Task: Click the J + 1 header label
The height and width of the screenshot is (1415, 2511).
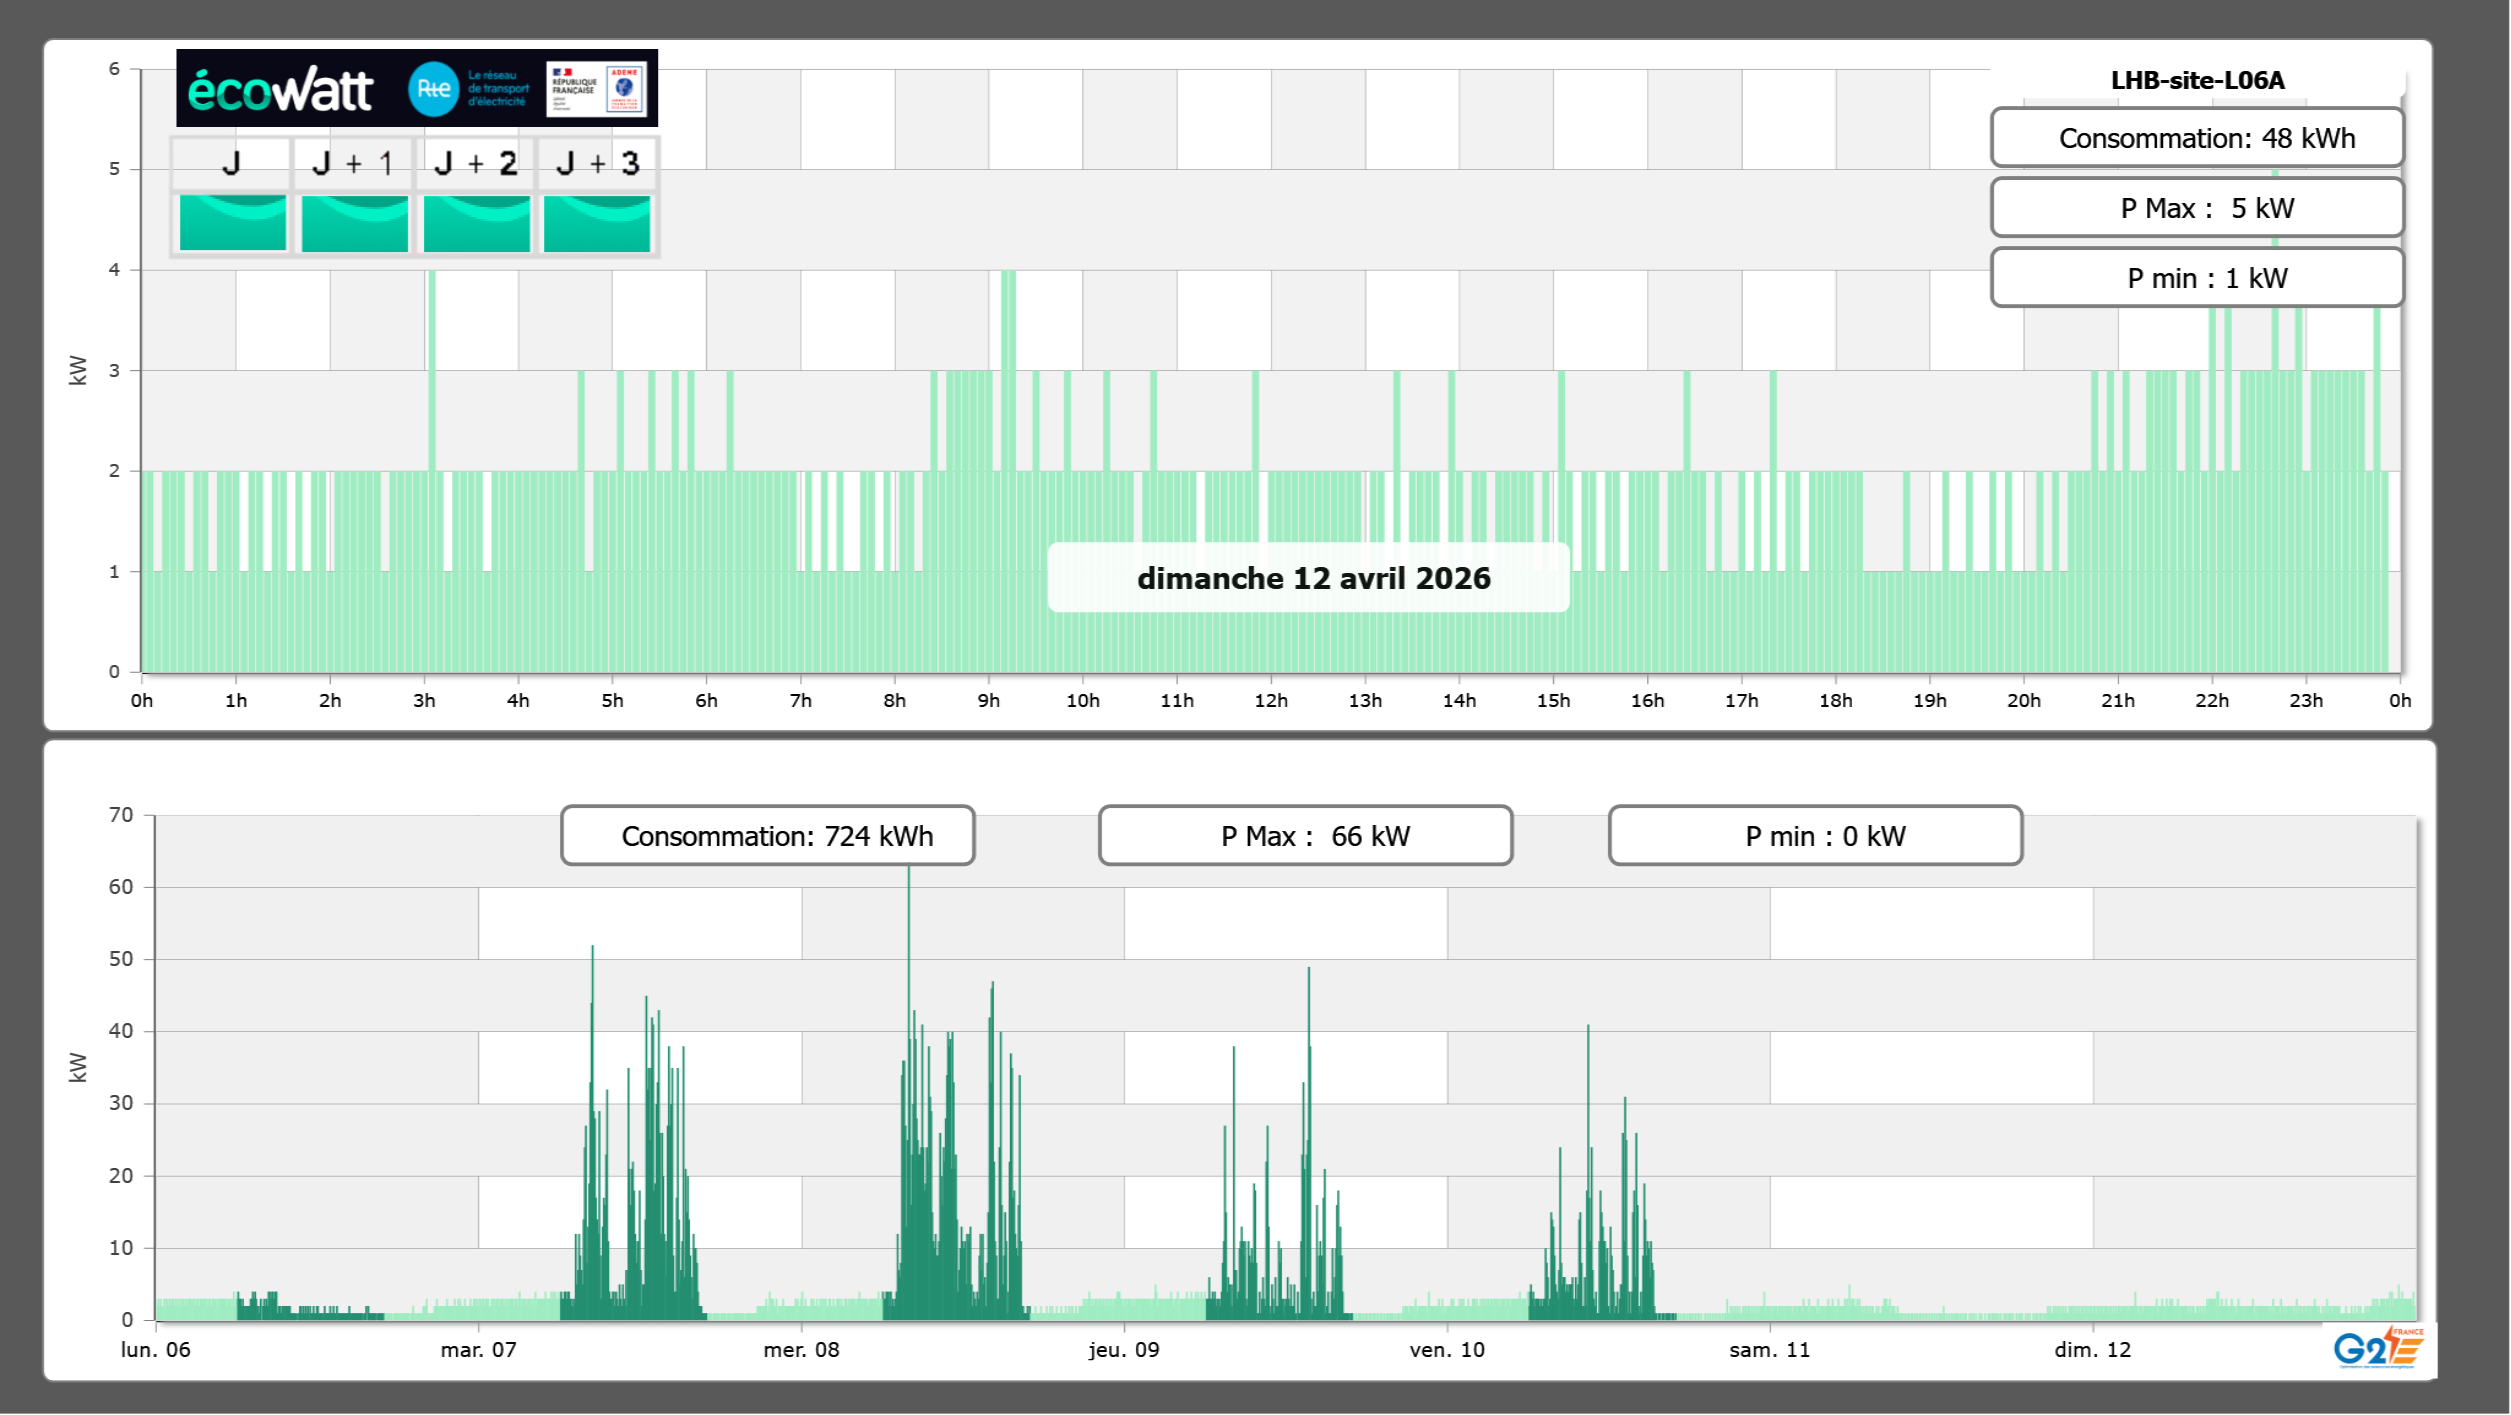Action: [x=353, y=163]
